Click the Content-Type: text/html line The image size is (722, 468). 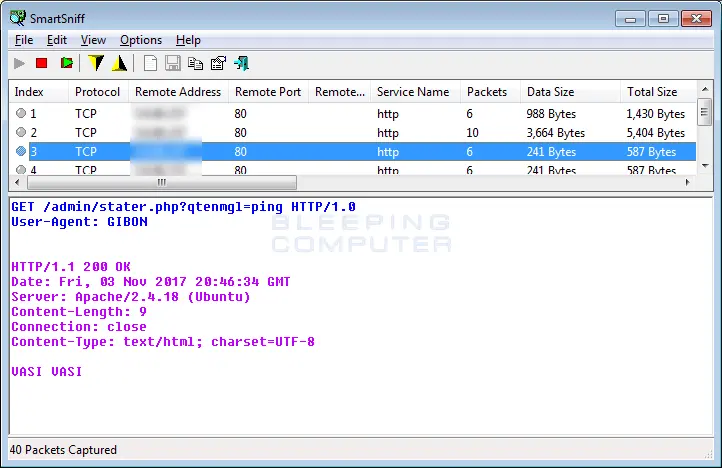pyautogui.click(x=163, y=342)
